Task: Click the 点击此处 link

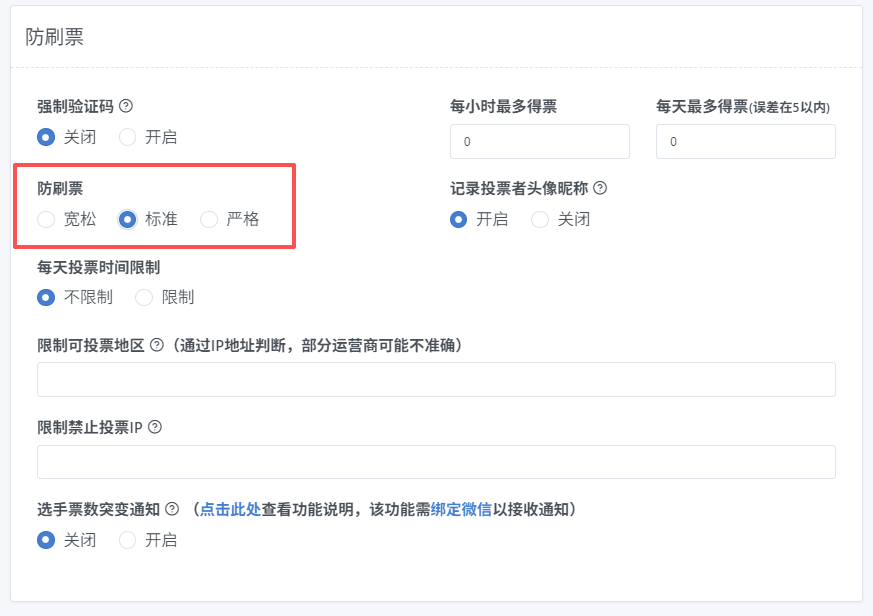Action: [x=230, y=509]
